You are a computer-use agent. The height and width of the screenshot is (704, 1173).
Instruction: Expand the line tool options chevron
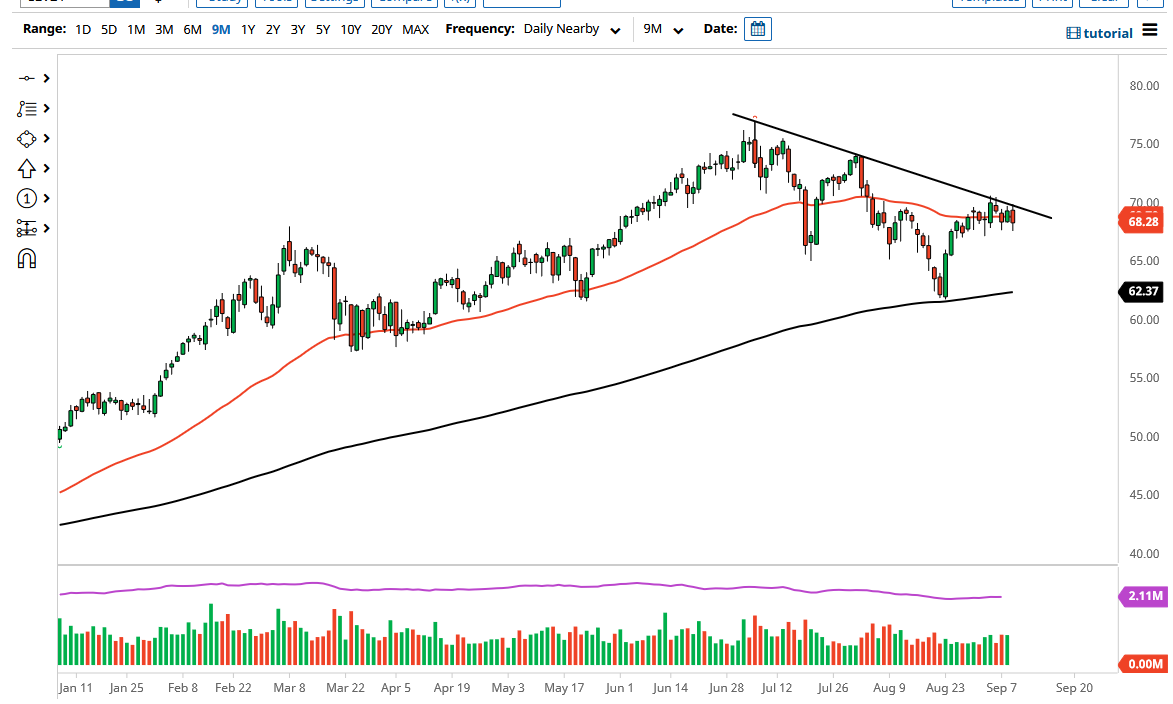[x=45, y=78]
